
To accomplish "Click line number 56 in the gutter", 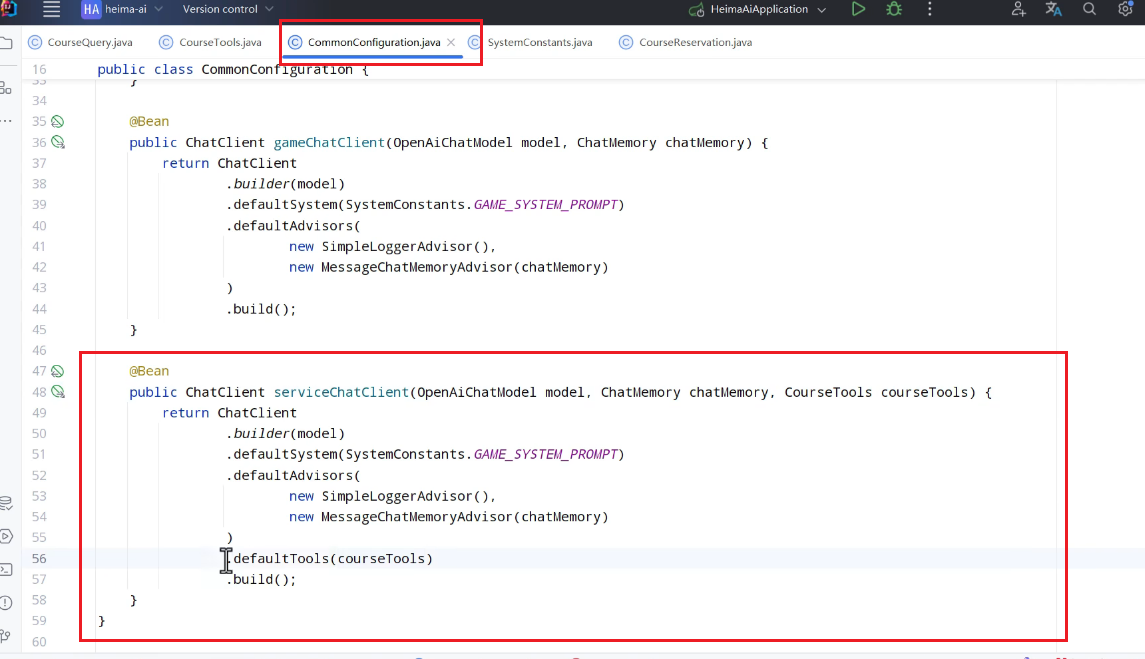I will (39, 559).
